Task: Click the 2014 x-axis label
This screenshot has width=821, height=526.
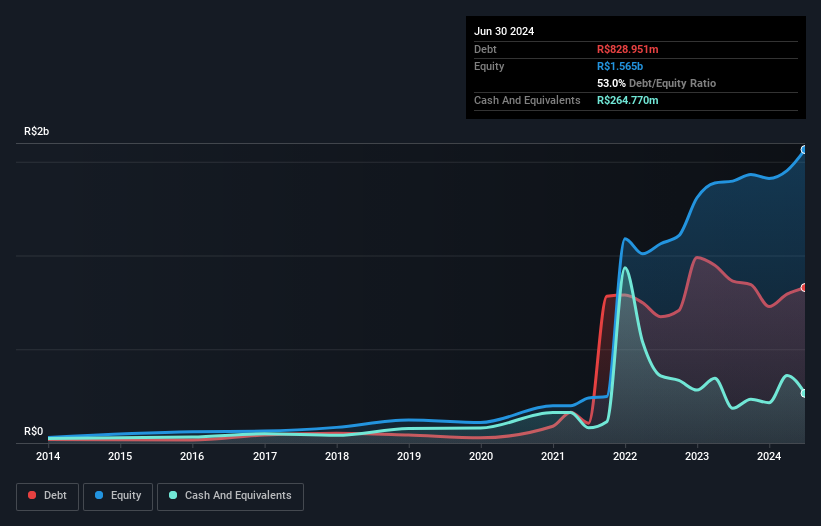Action: [48, 456]
